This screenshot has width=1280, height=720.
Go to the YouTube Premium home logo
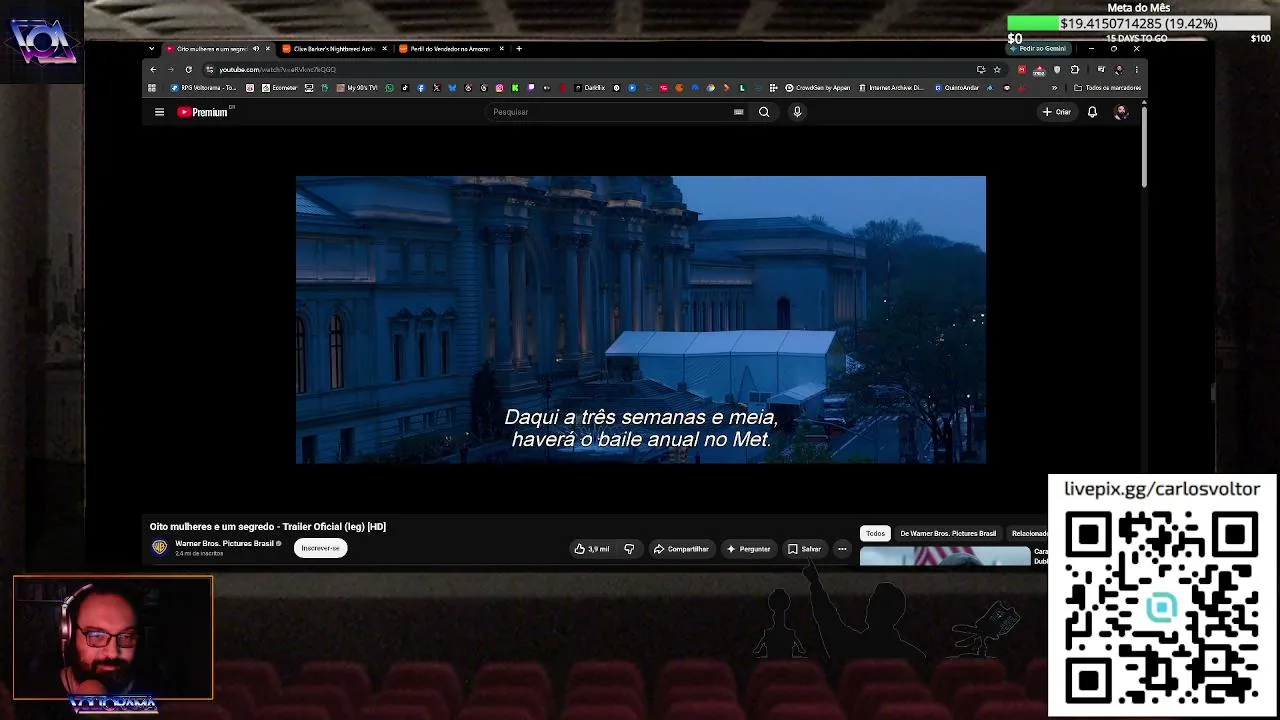coord(204,112)
